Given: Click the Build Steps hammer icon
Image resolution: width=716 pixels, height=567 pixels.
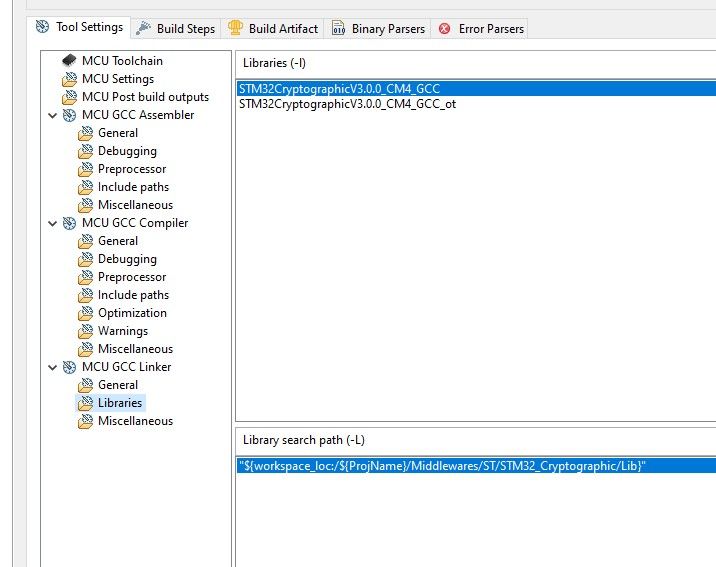Looking at the screenshot, I should pyautogui.click(x=143, y=28).
